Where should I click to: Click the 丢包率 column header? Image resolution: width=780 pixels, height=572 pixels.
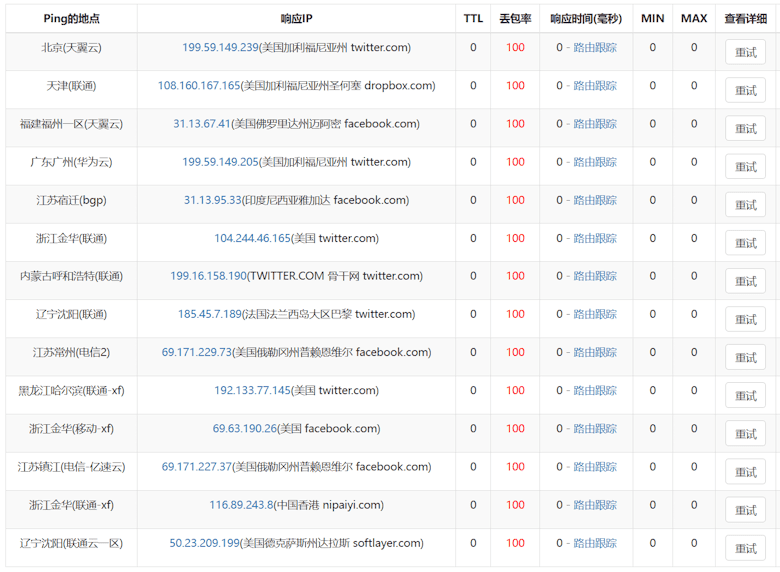point(515,18)
